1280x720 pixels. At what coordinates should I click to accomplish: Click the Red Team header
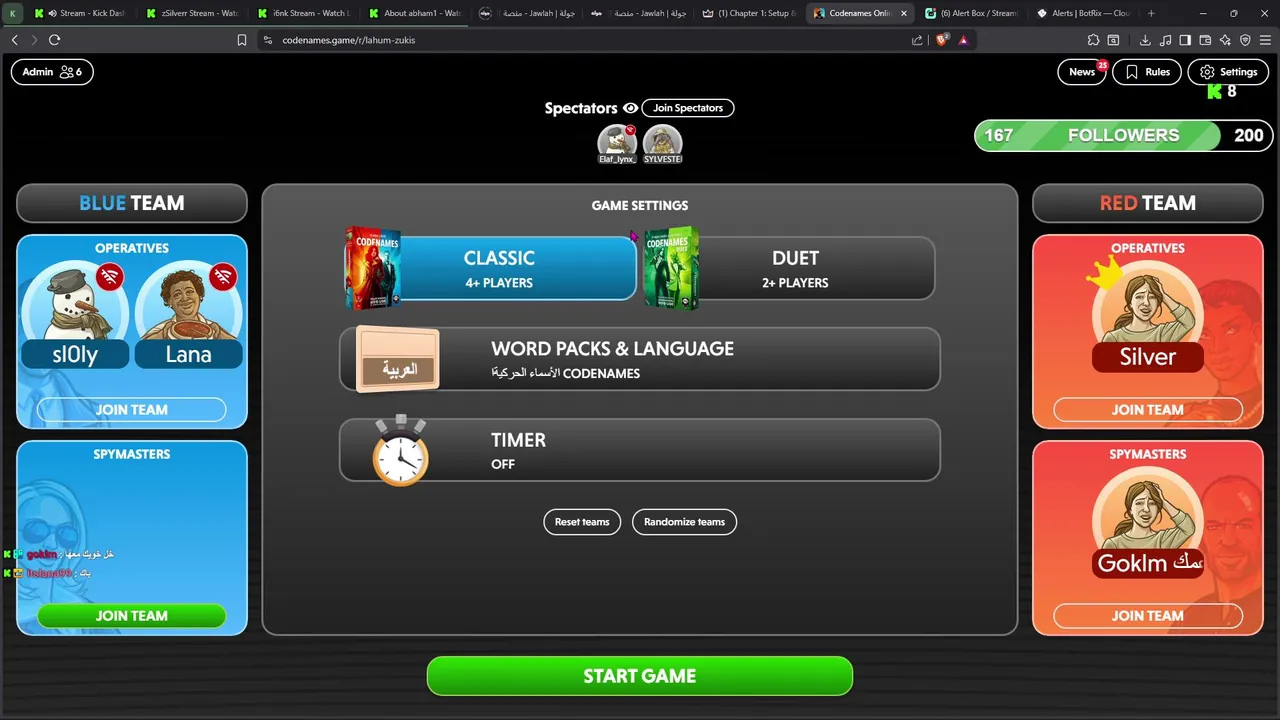pos(1148,203)
